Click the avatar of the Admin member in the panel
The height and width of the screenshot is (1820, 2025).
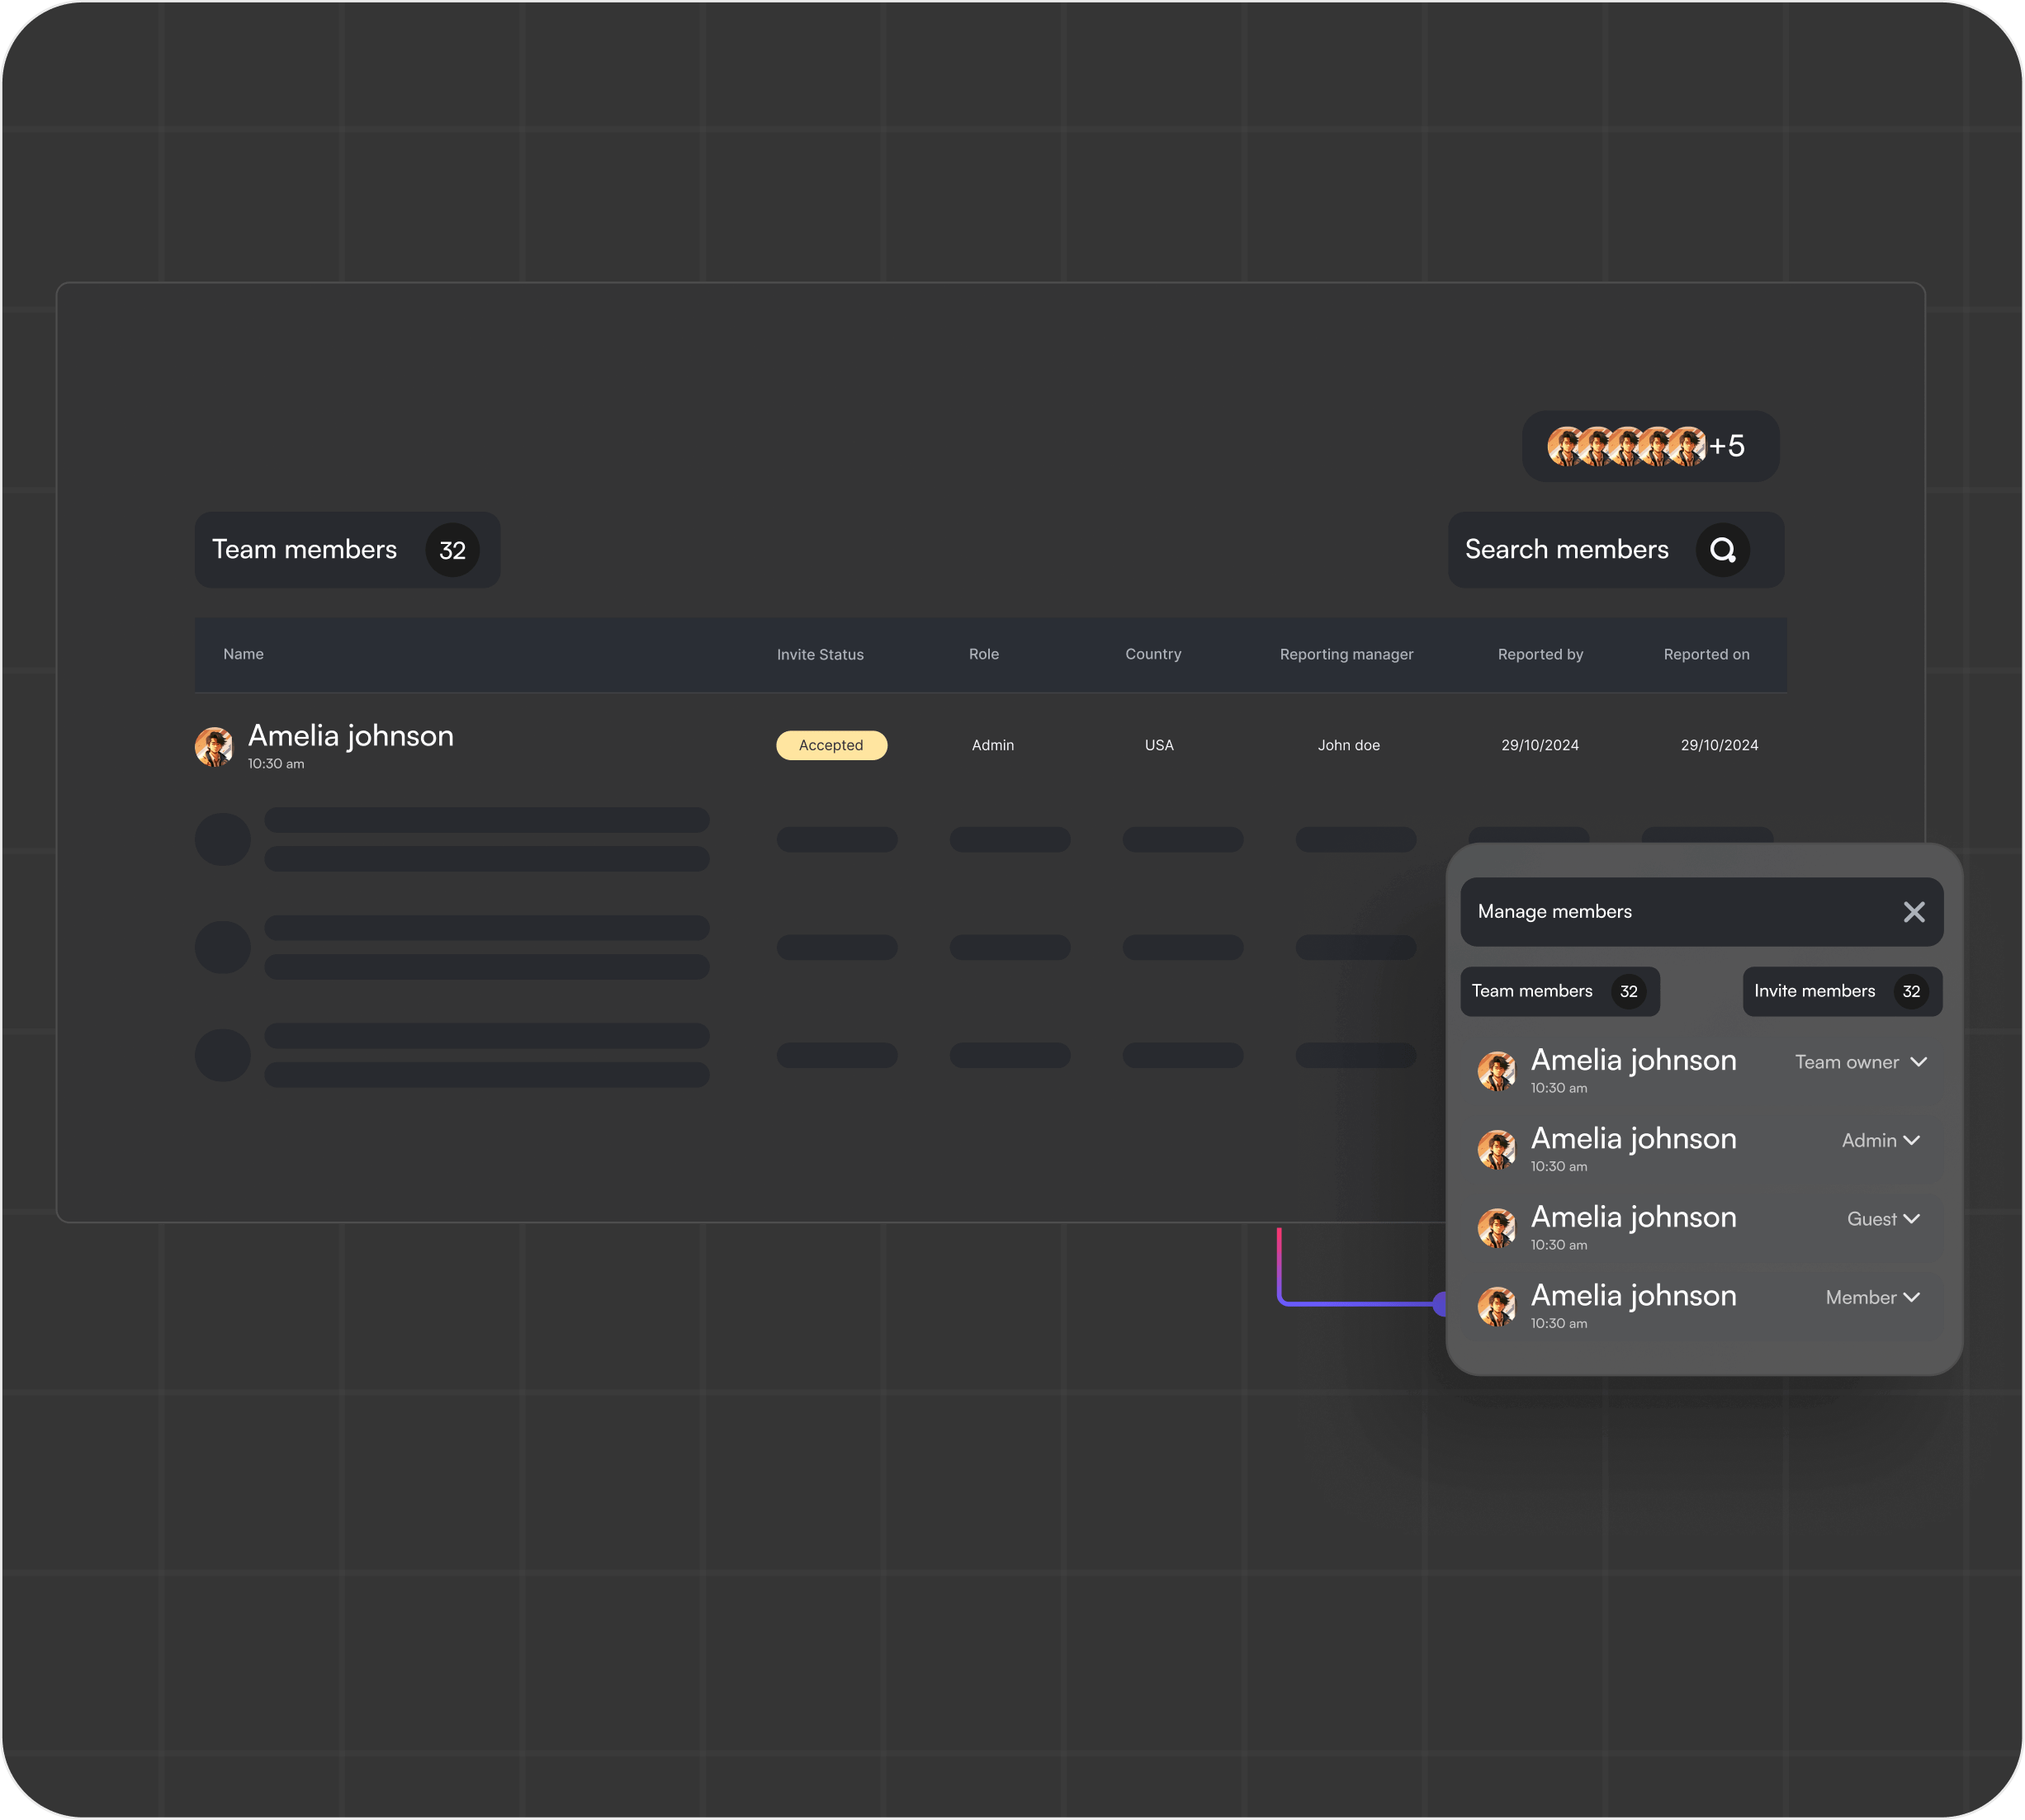(1496, 1149)
